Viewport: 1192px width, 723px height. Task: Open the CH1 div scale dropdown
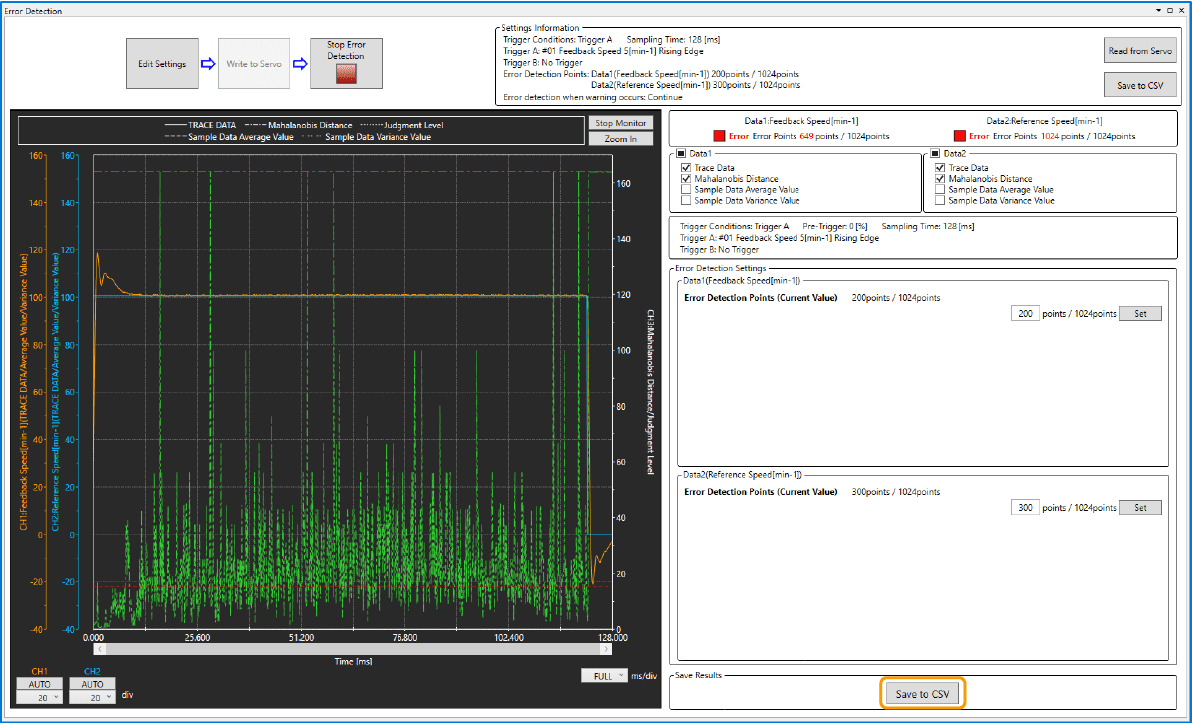click(40, 697)
